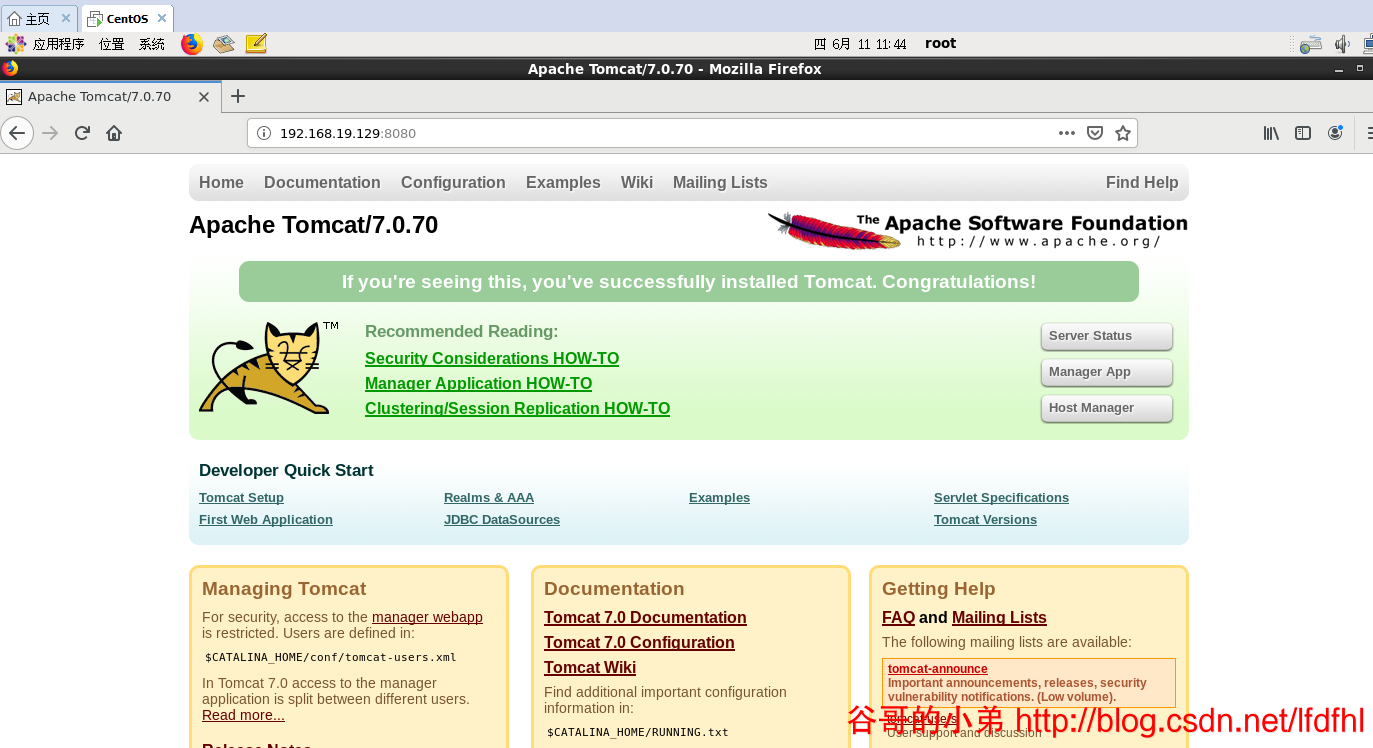Minimize the Firefox window
This screenshot has height=748, width=1373.
(x=1339, y=69)
